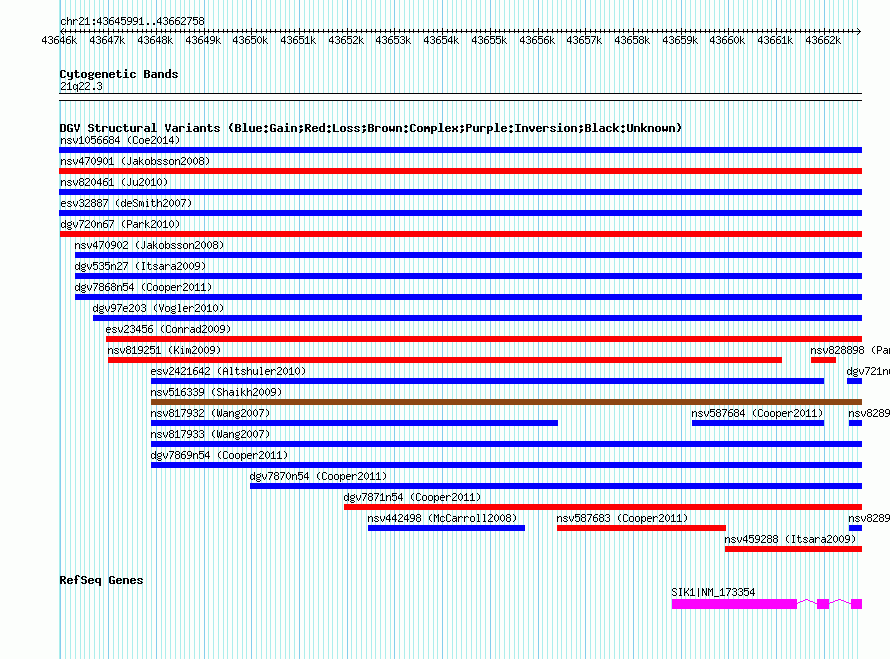Click the short red nsv828898 bar
Viewport: 890px width, 659px height.
(x=824, y=360)
